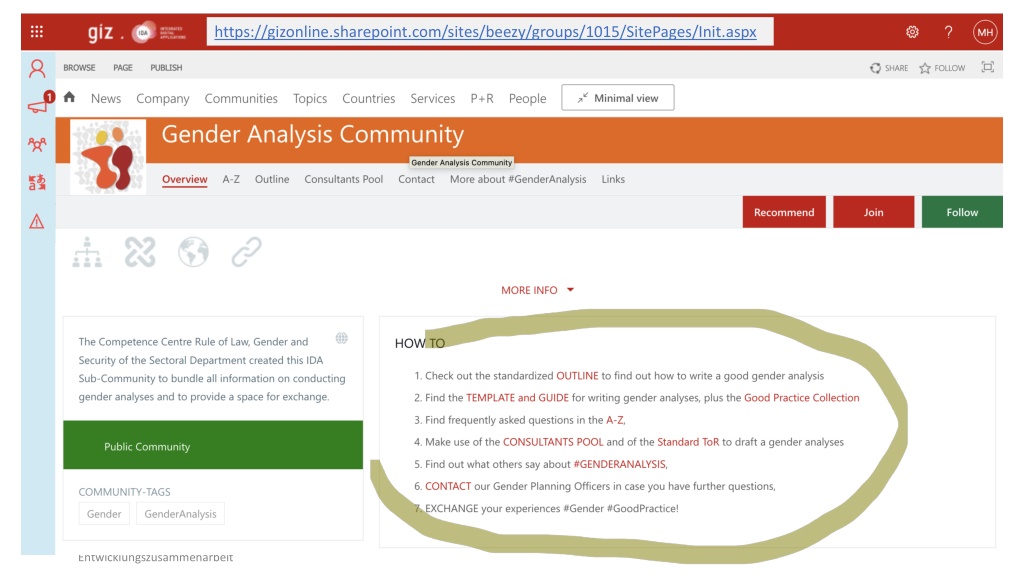Select the Consultants Pool tab
Image resolution: width=1024 pixels, height=576 pixels.
344,180
